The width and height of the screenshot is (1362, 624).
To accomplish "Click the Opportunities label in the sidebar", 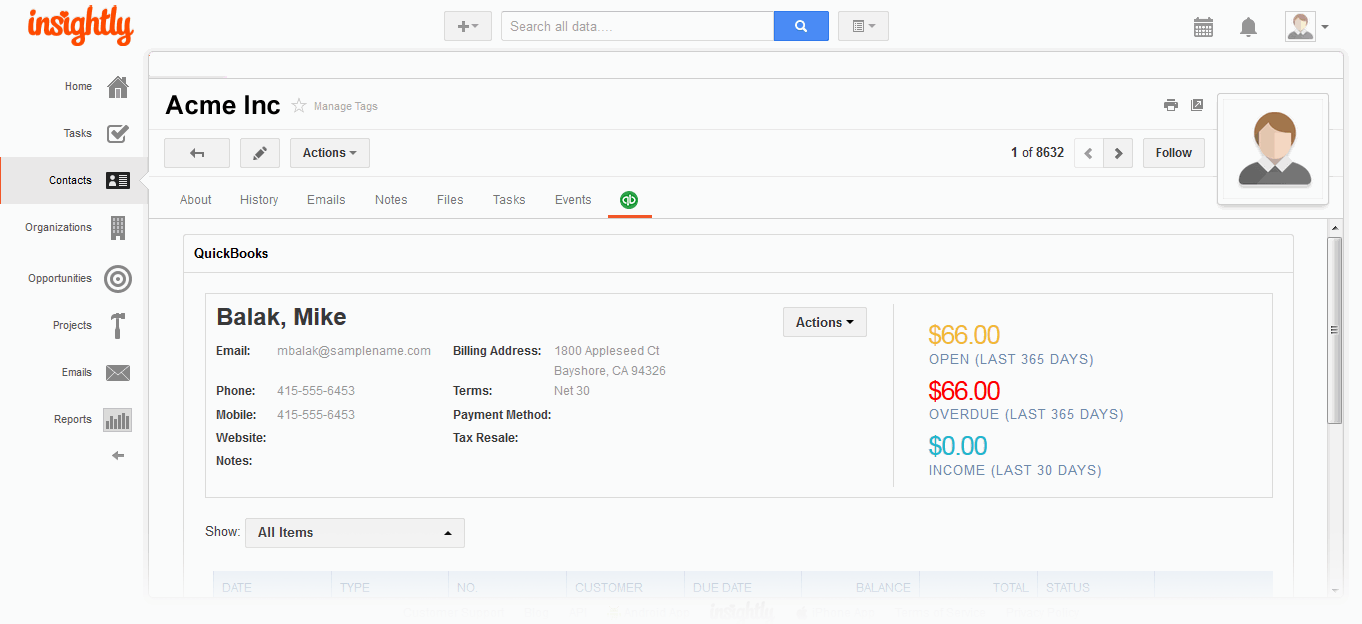I will (60, 279).
